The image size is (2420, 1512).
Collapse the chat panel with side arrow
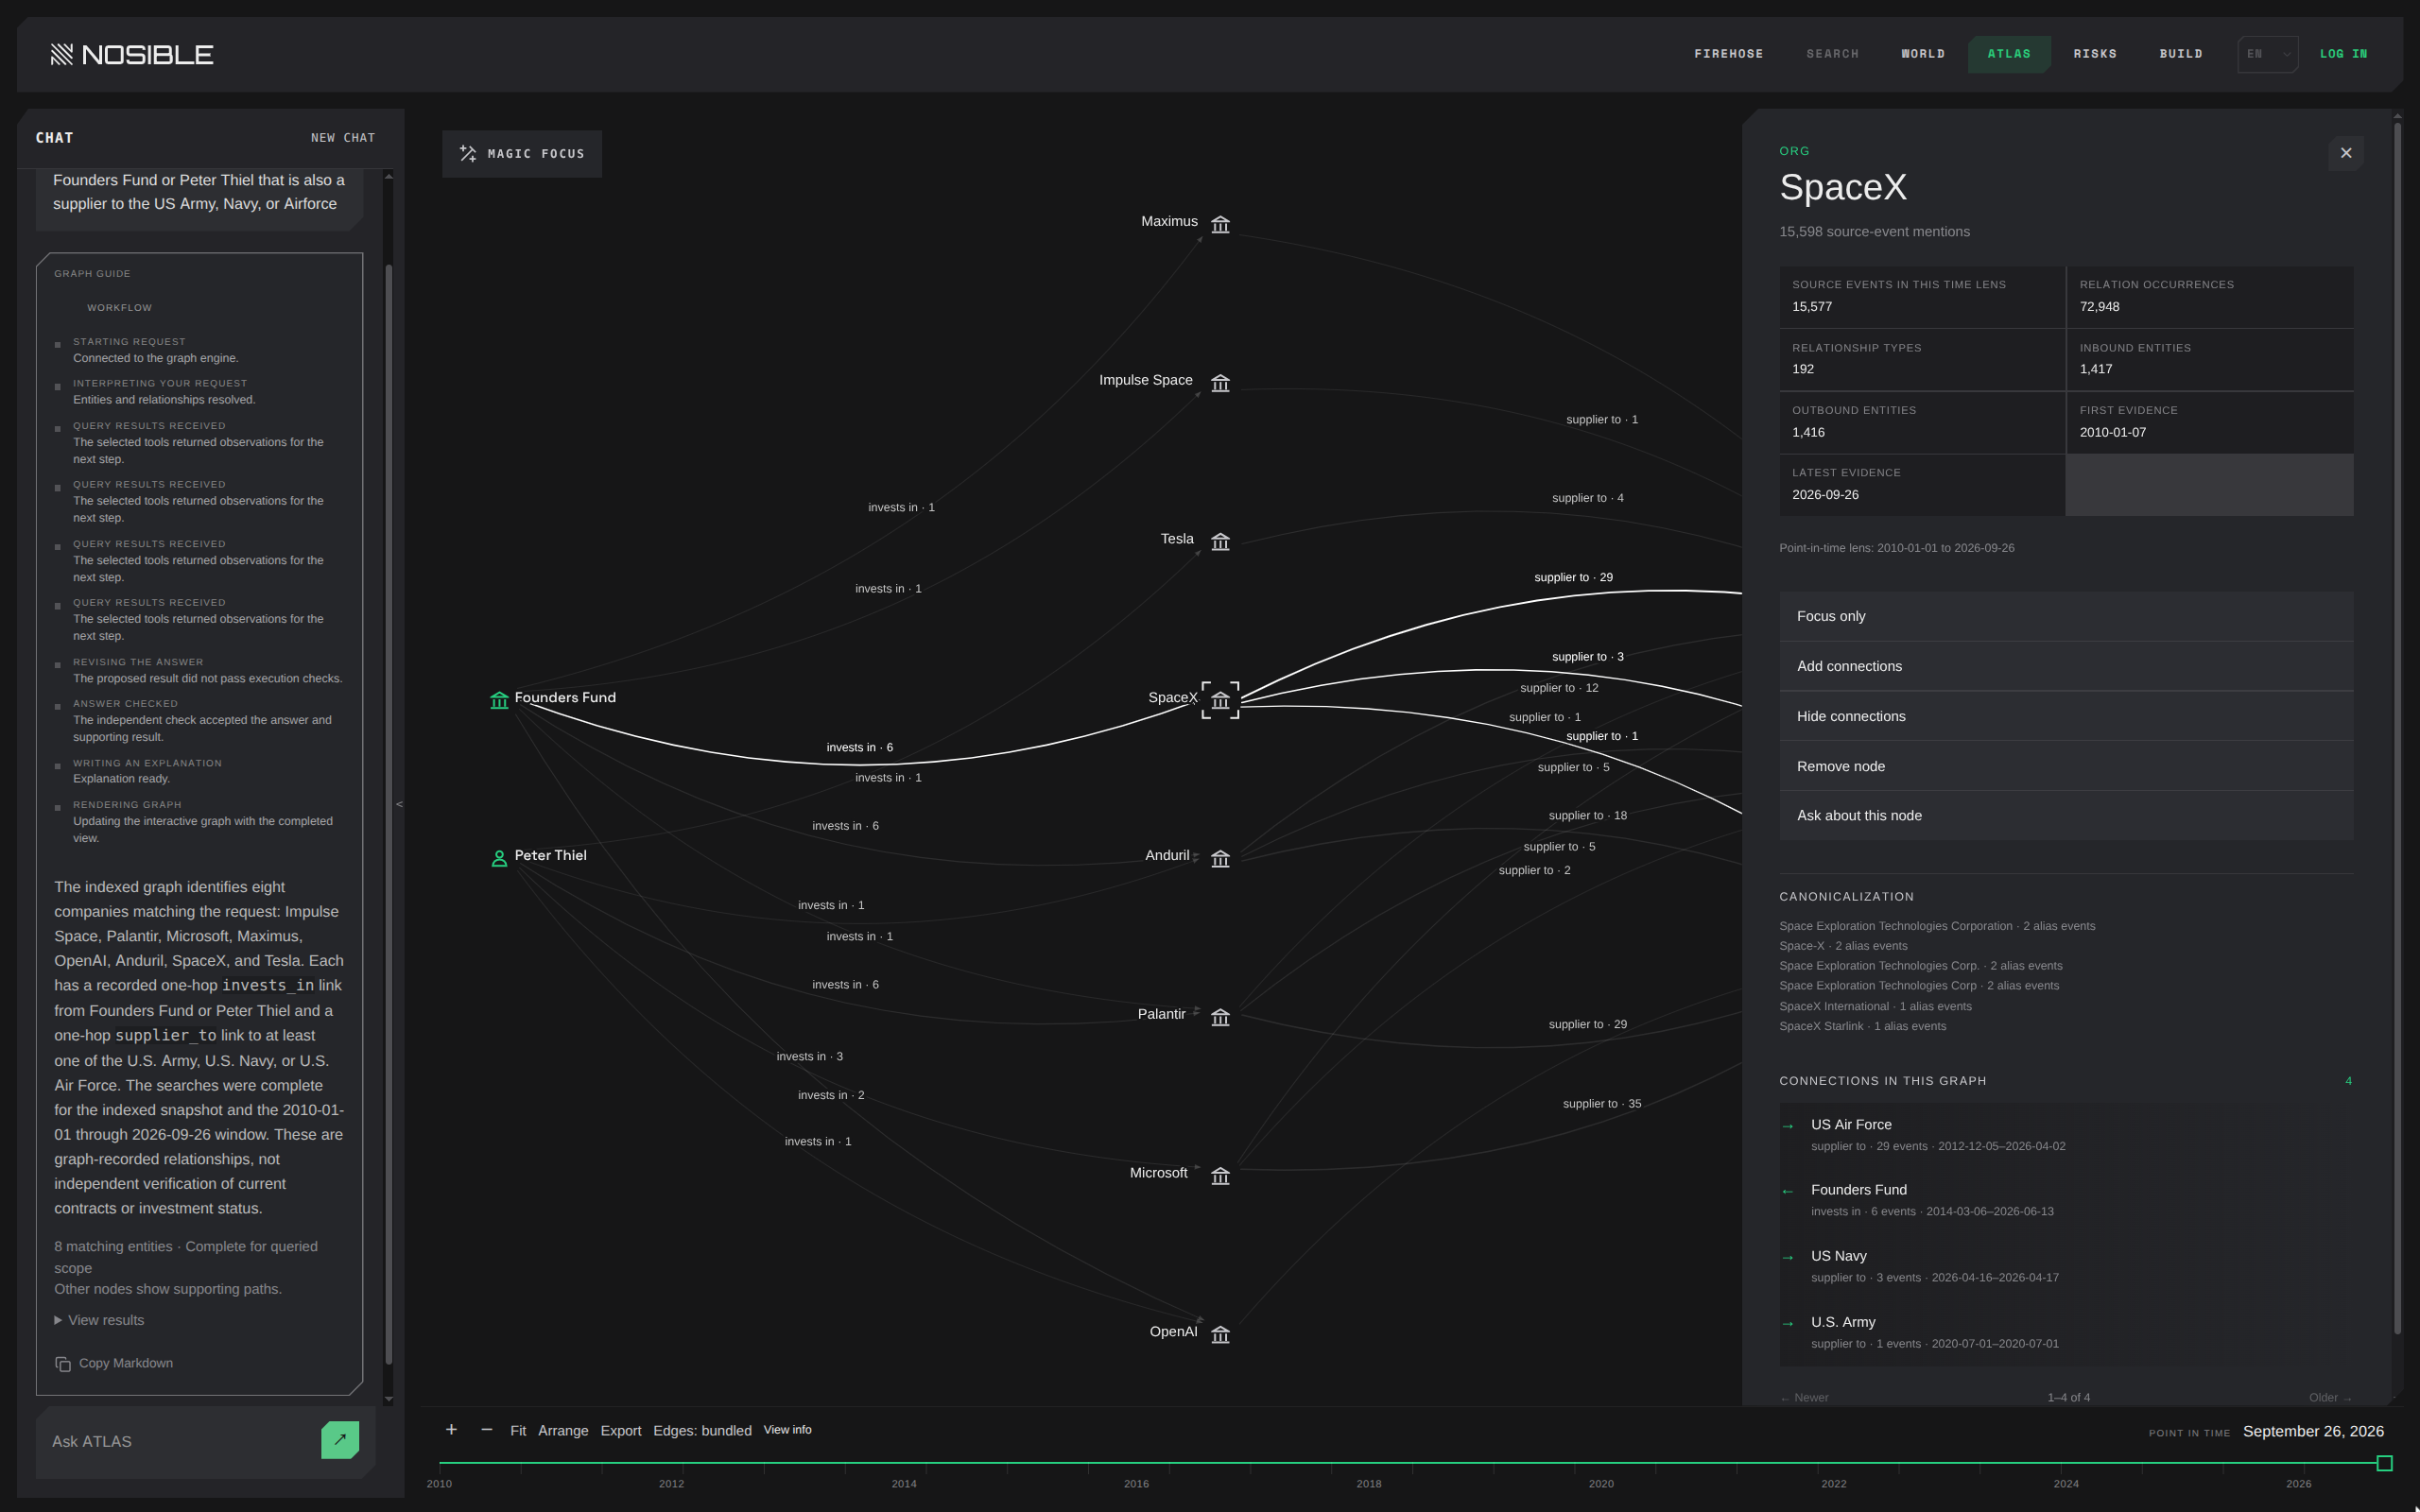pyautogui.click(x=399, y=804)
